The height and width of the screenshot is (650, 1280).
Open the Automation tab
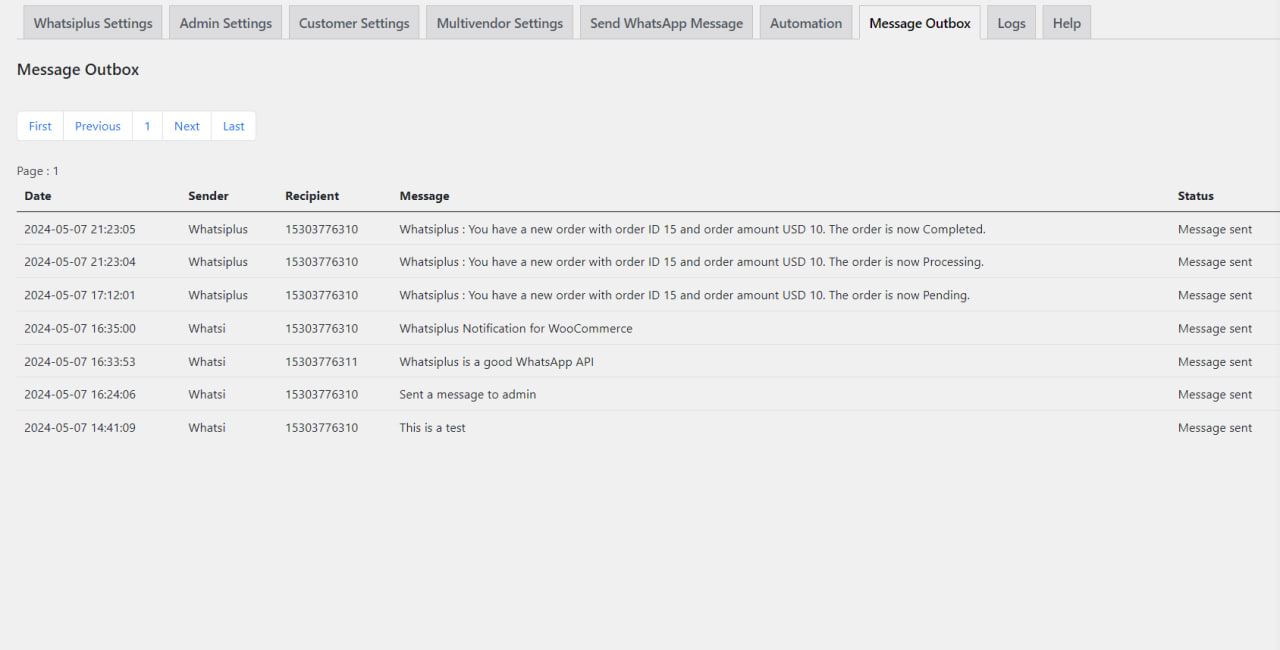806,22
